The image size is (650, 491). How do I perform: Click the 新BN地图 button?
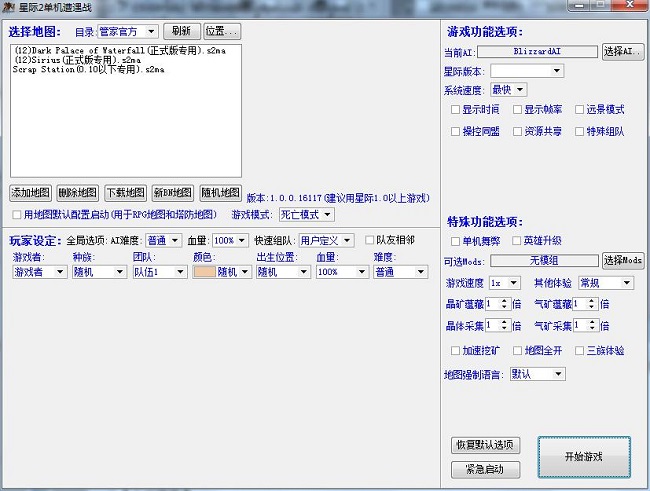(173, 193)
